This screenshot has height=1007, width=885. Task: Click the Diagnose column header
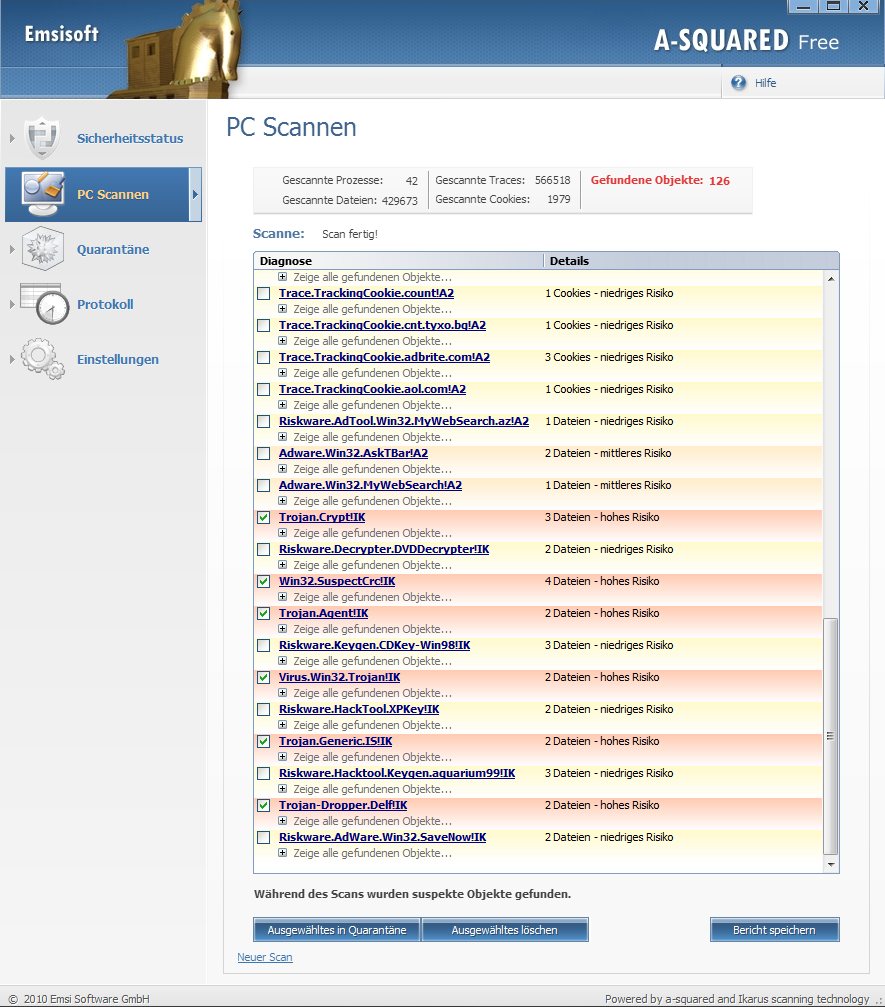pos(398,261)
